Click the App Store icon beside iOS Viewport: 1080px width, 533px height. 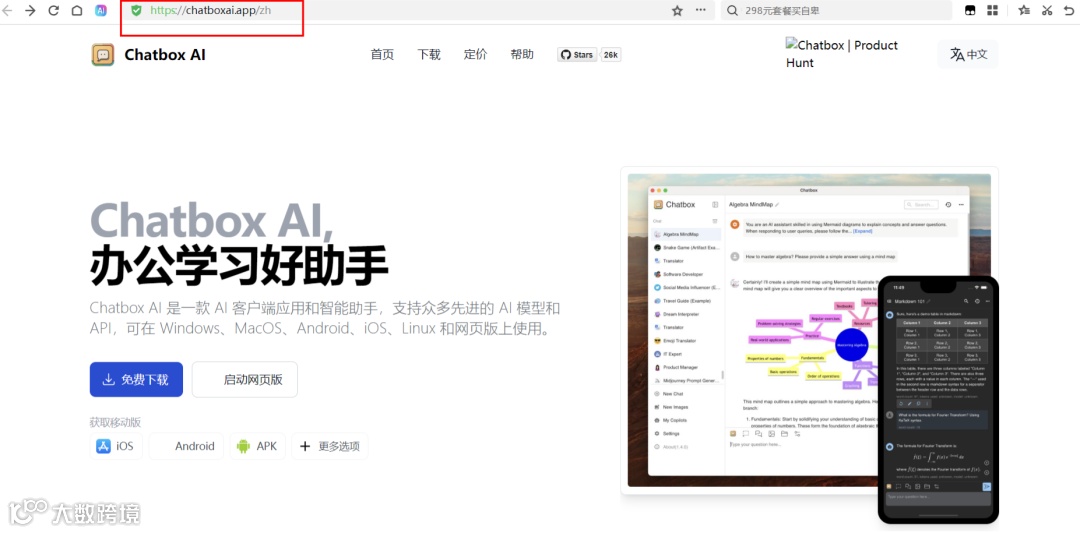[x=103, y=446]
